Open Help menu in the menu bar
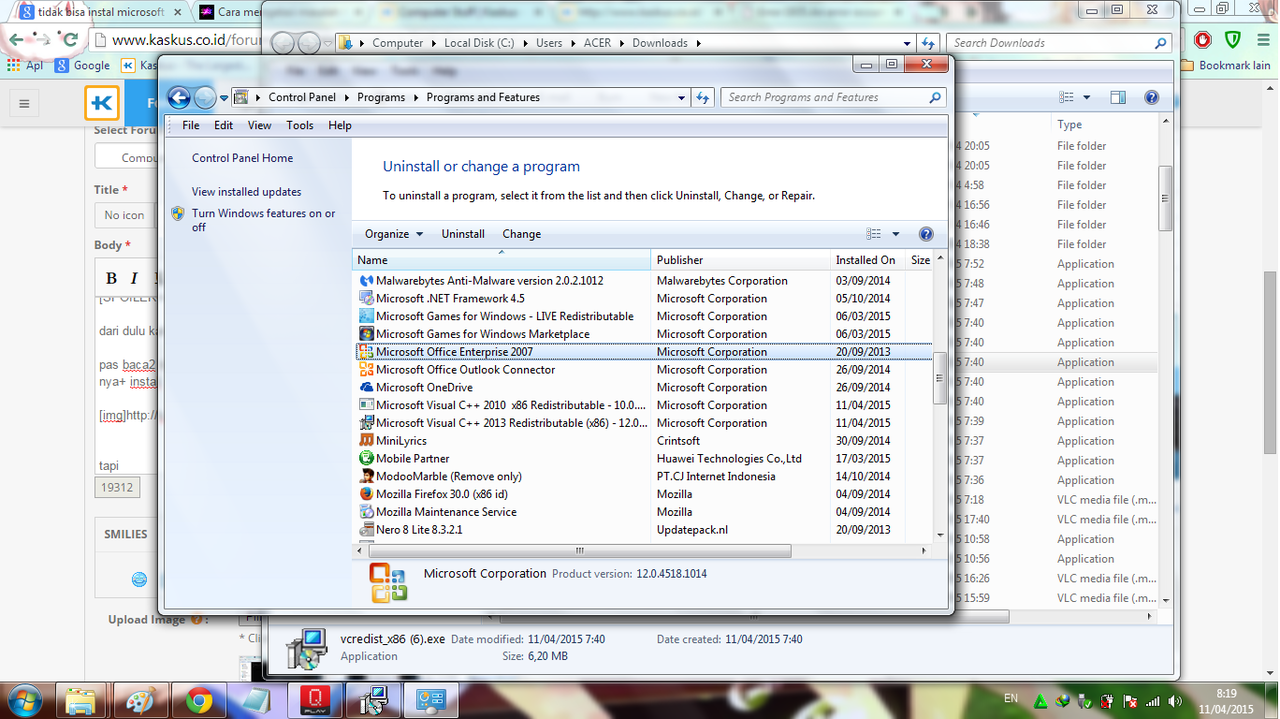The image size is (1280, 719). click(x=340, y=126)
